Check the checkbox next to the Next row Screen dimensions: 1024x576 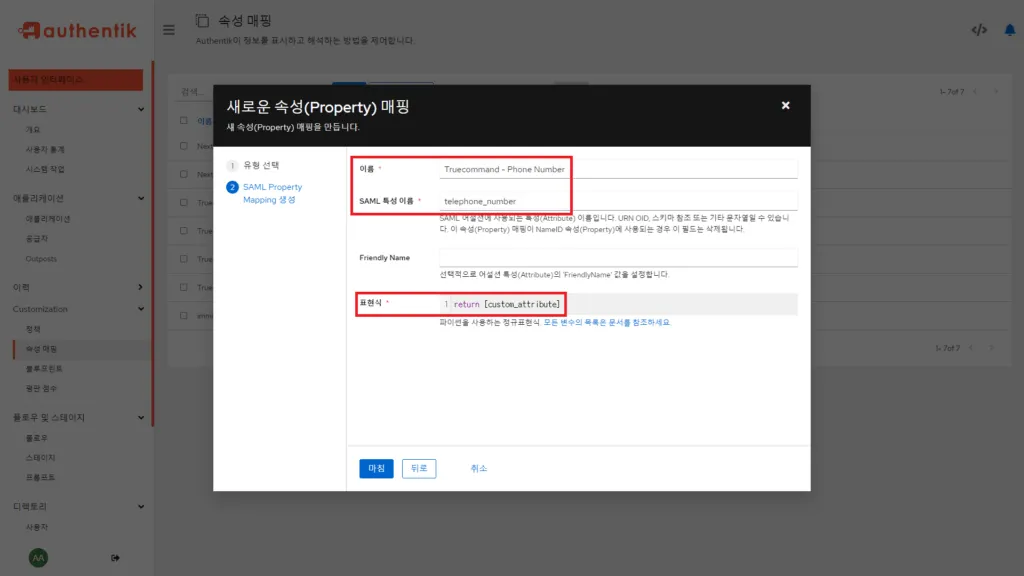click(184, 145)
